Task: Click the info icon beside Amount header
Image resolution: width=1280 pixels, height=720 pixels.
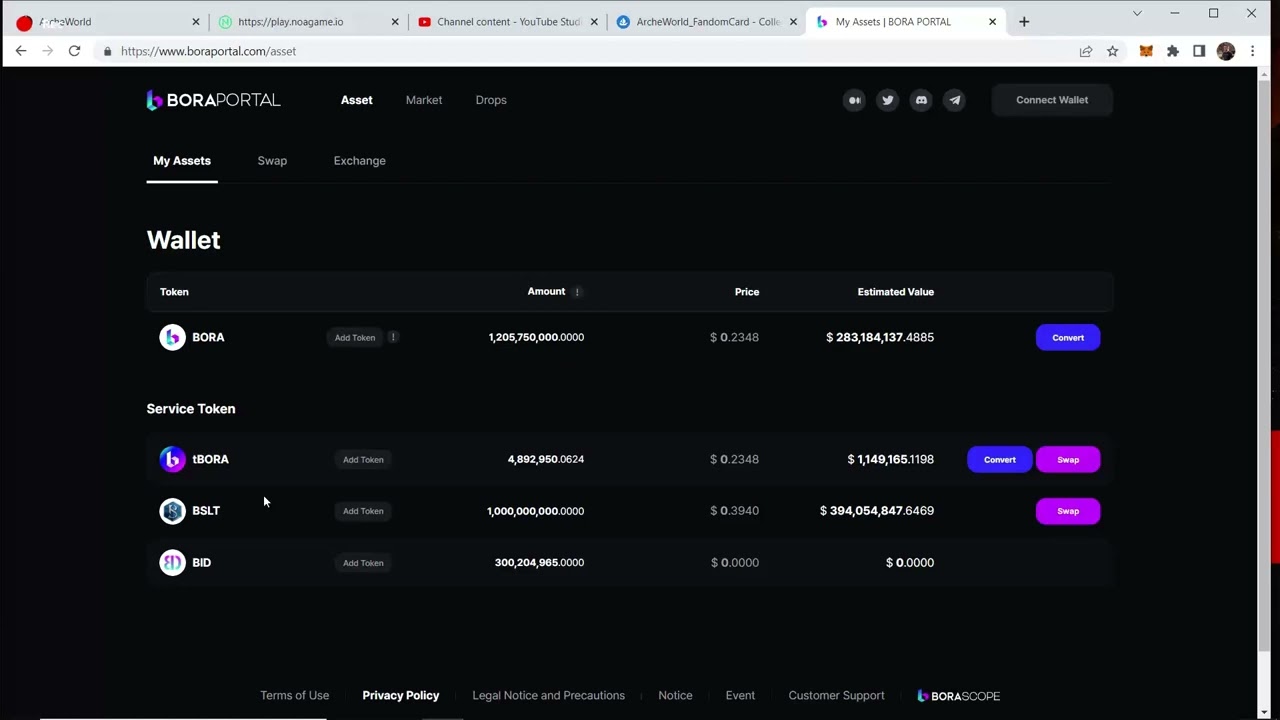Action: [x=577, y=292]
